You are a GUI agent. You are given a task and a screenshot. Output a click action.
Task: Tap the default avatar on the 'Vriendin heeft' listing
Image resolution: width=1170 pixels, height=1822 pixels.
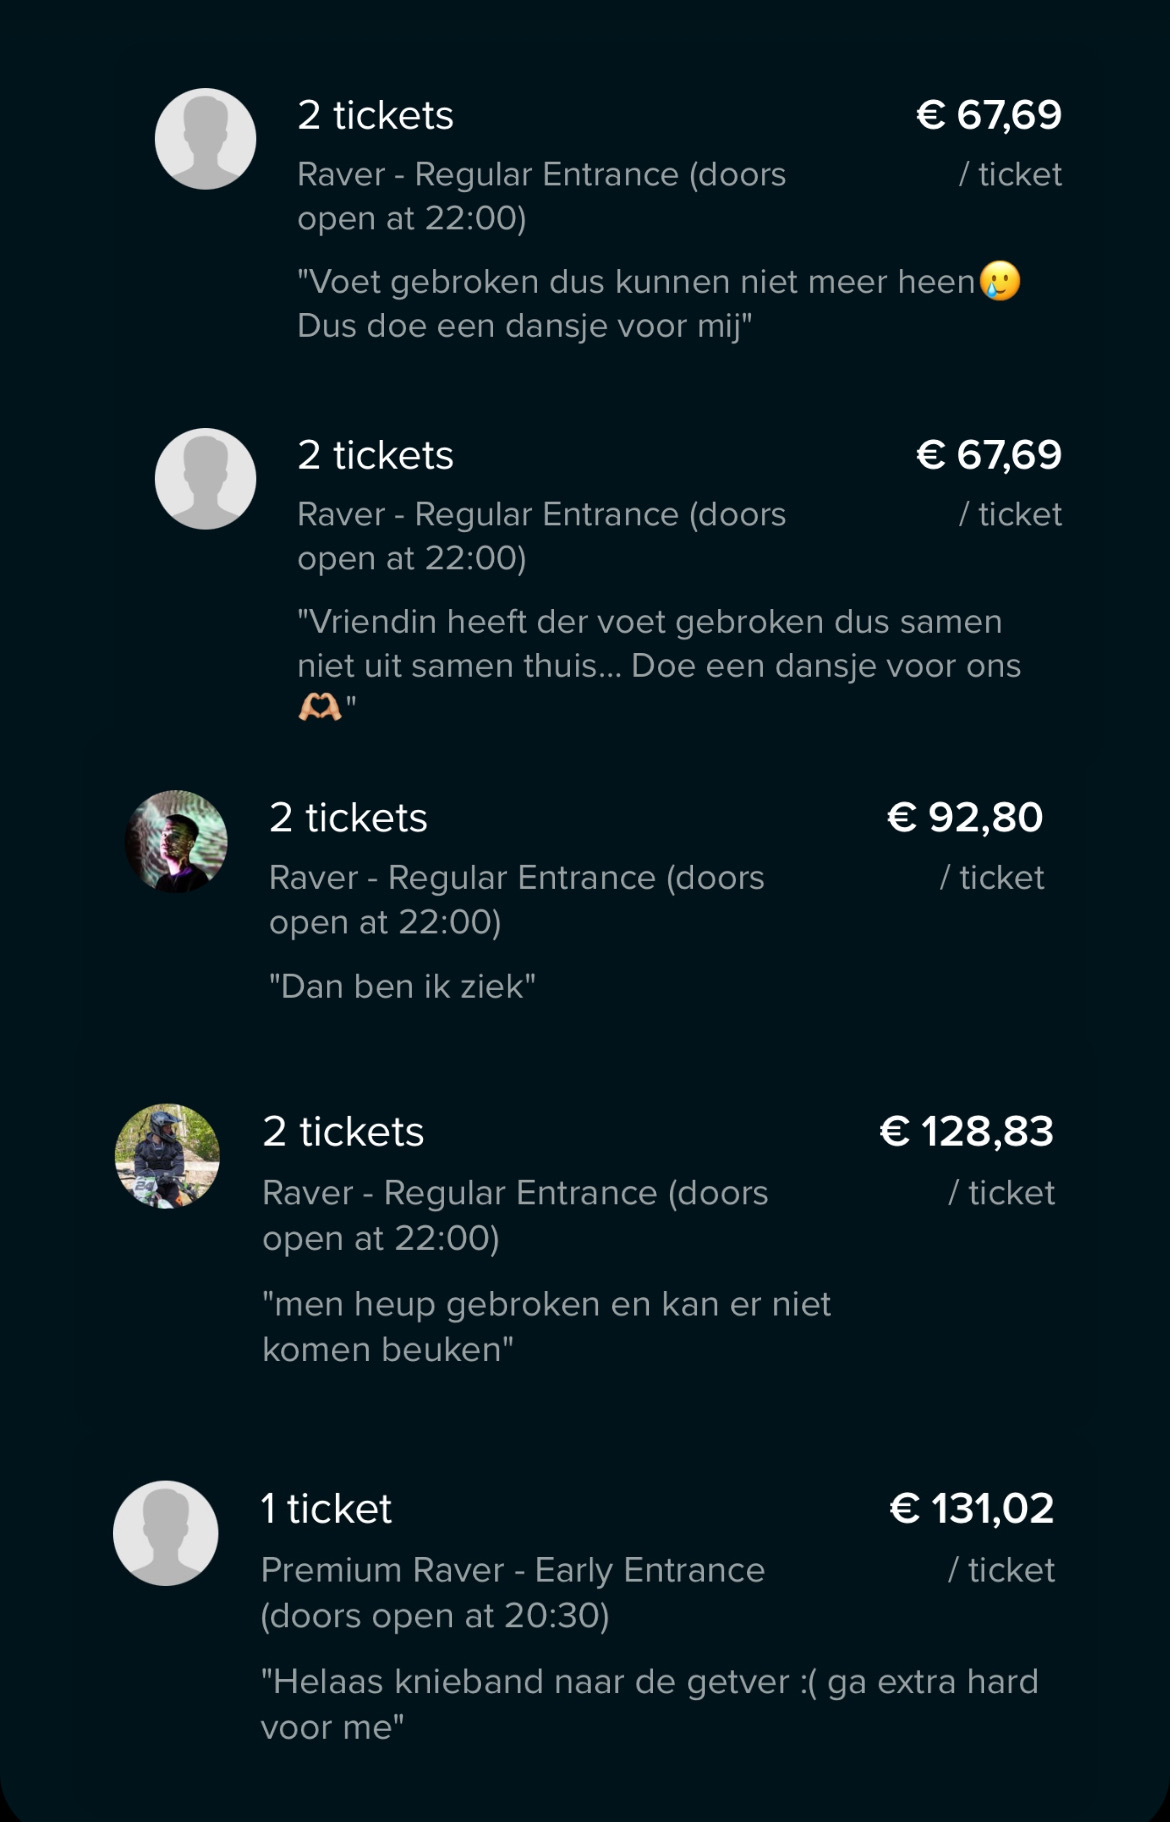(205, 479)
